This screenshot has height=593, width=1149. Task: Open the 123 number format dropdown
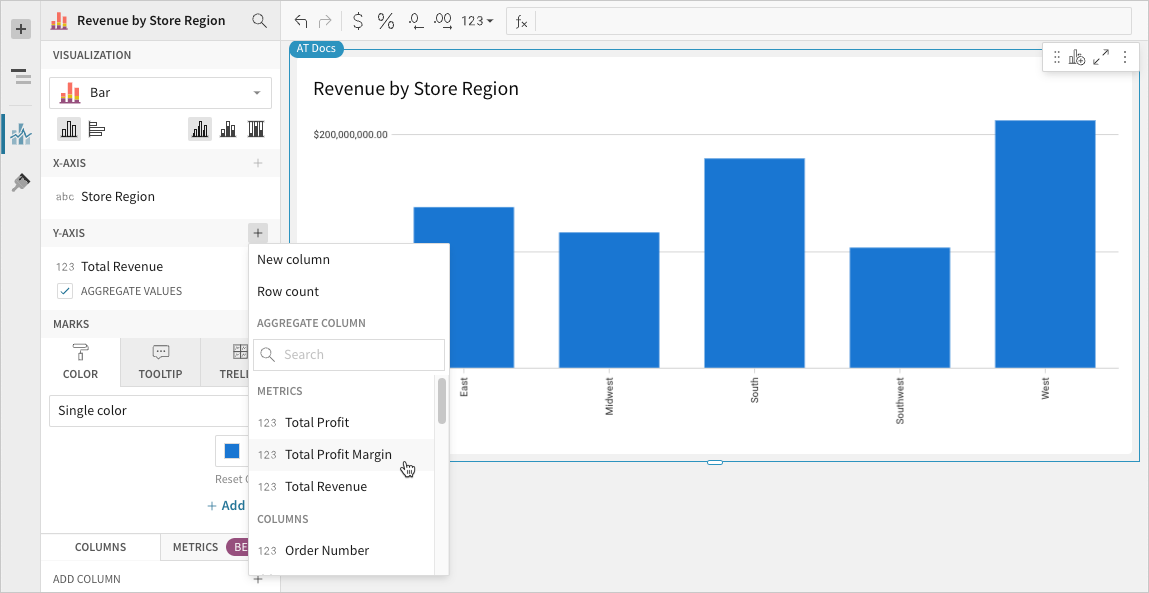click(x=477, y=21)
